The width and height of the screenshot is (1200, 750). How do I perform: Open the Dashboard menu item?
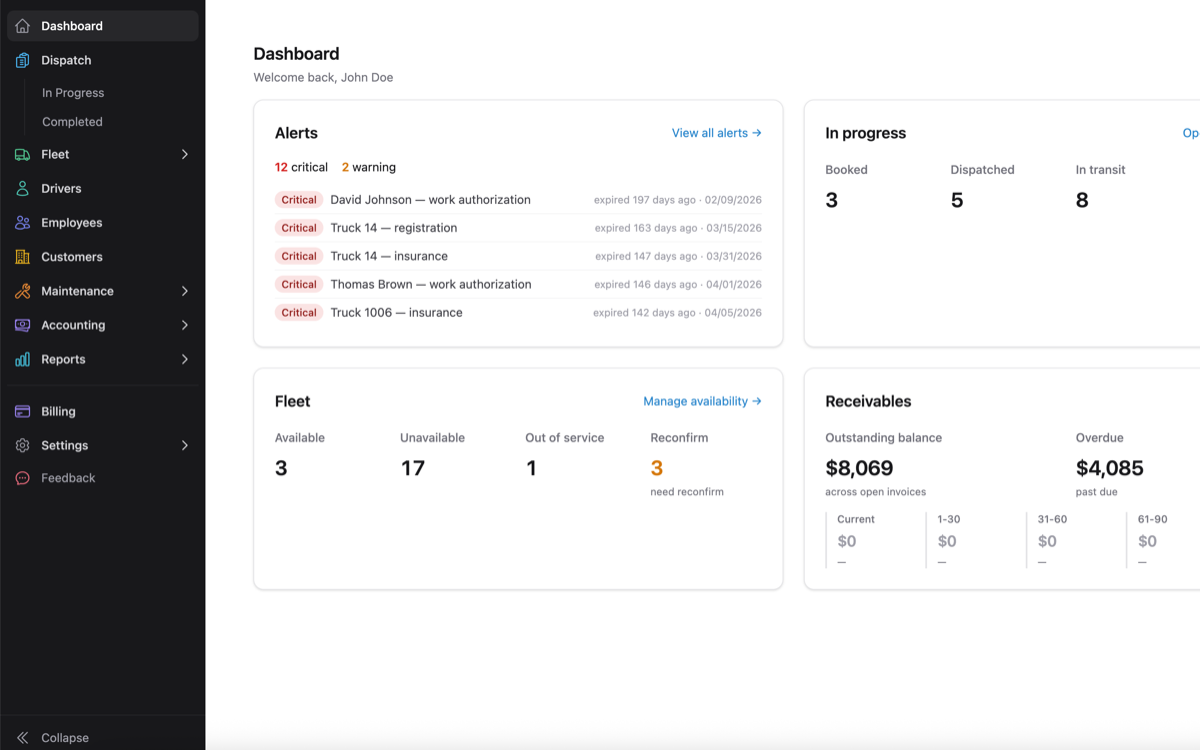click(102, 26)
